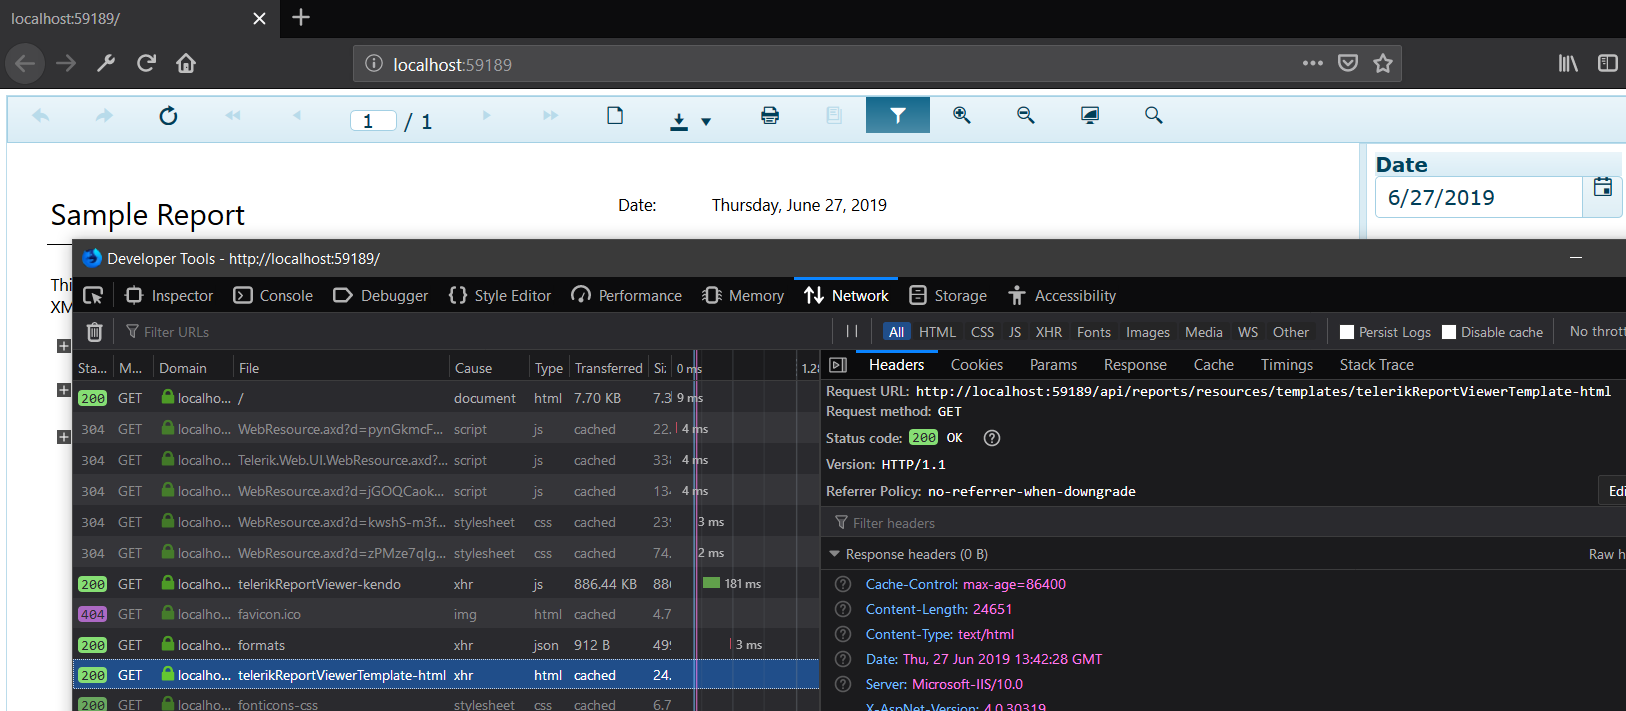Zoom out of the report
Image resolution: width=1626 pixels, height=711 pixels.
(1025, 116)
